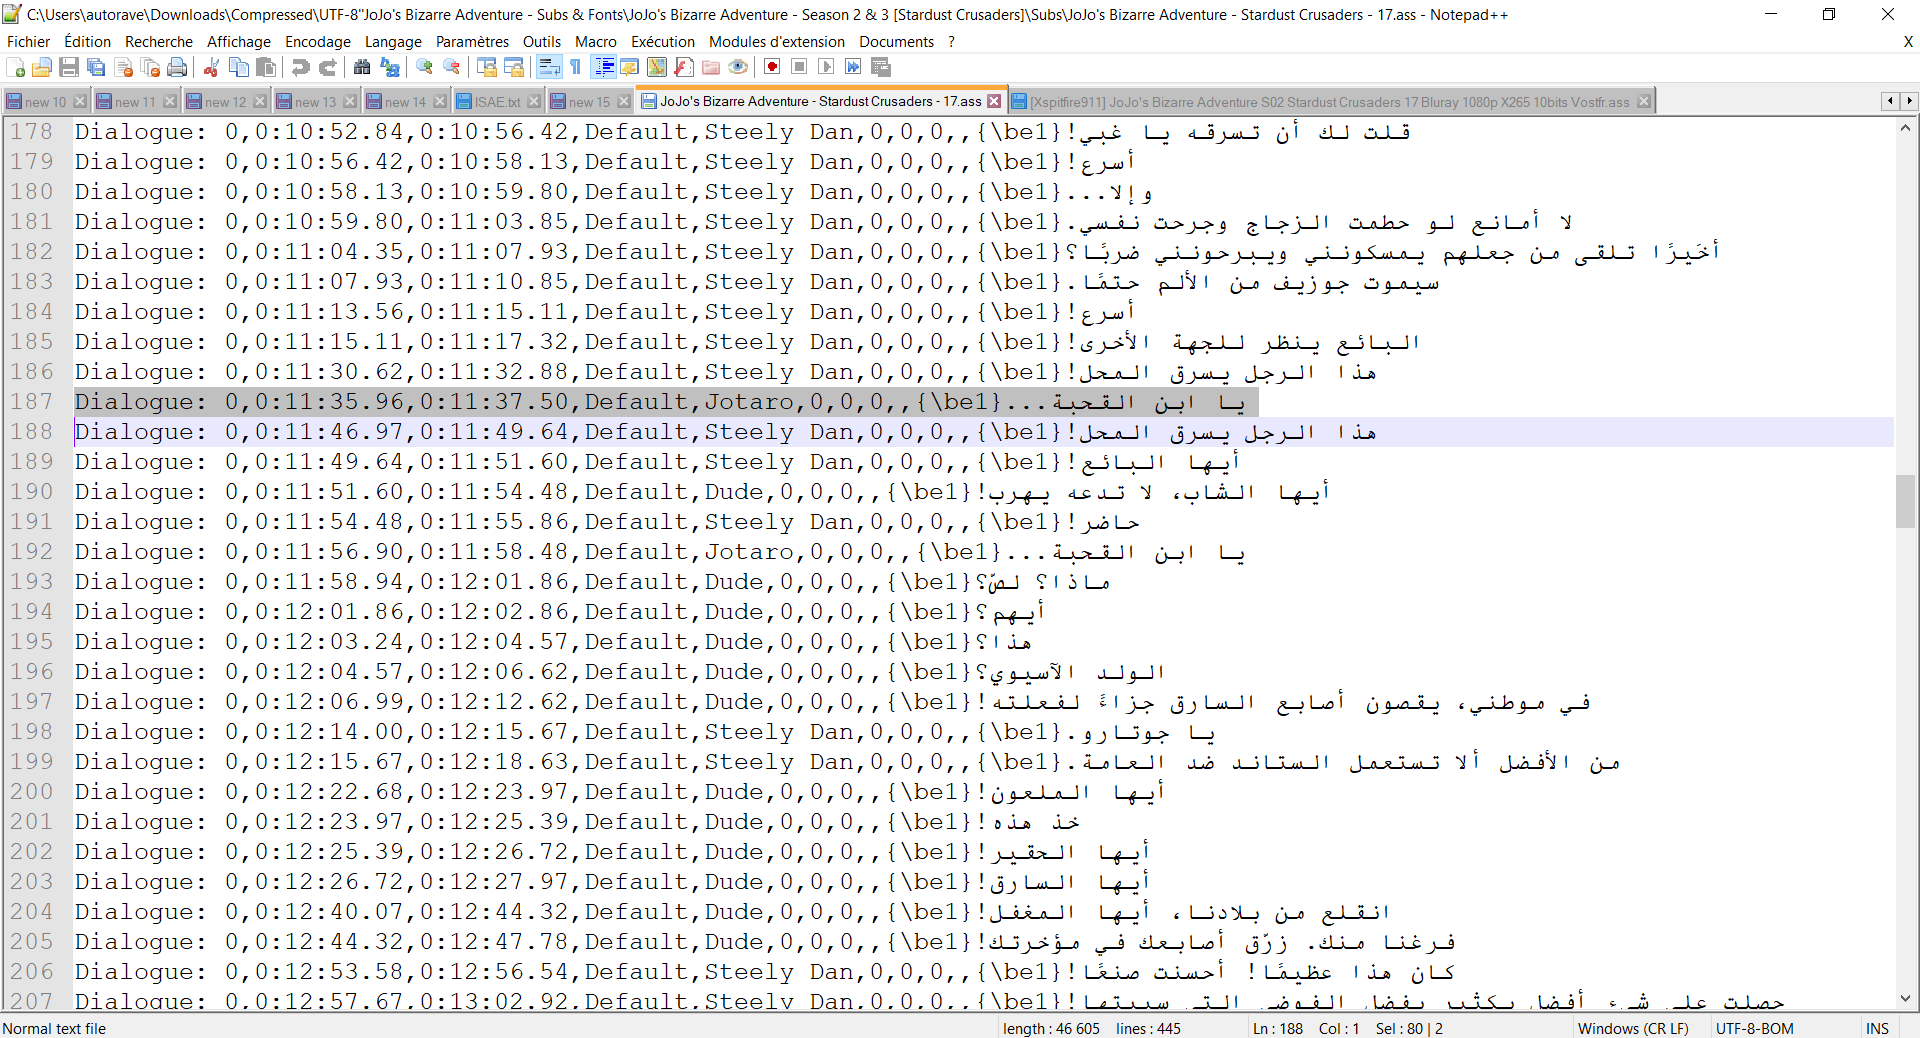Zoom in with the magnifier plus icon

tap(425, 67)
